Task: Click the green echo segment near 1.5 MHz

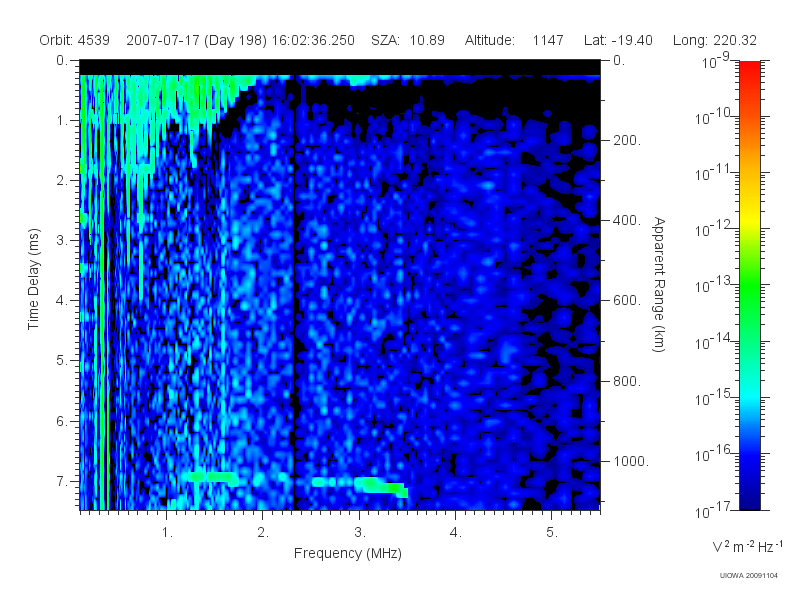Action: (212, 478)
